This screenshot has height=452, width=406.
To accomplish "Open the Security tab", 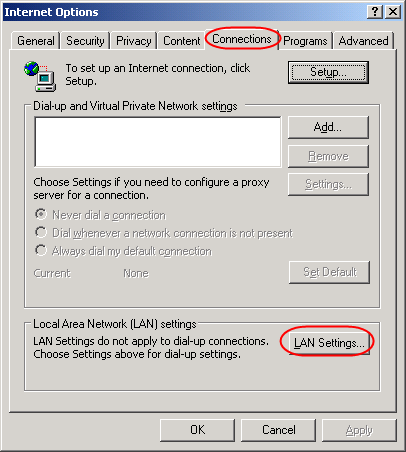I will click(x=85, y=41).
